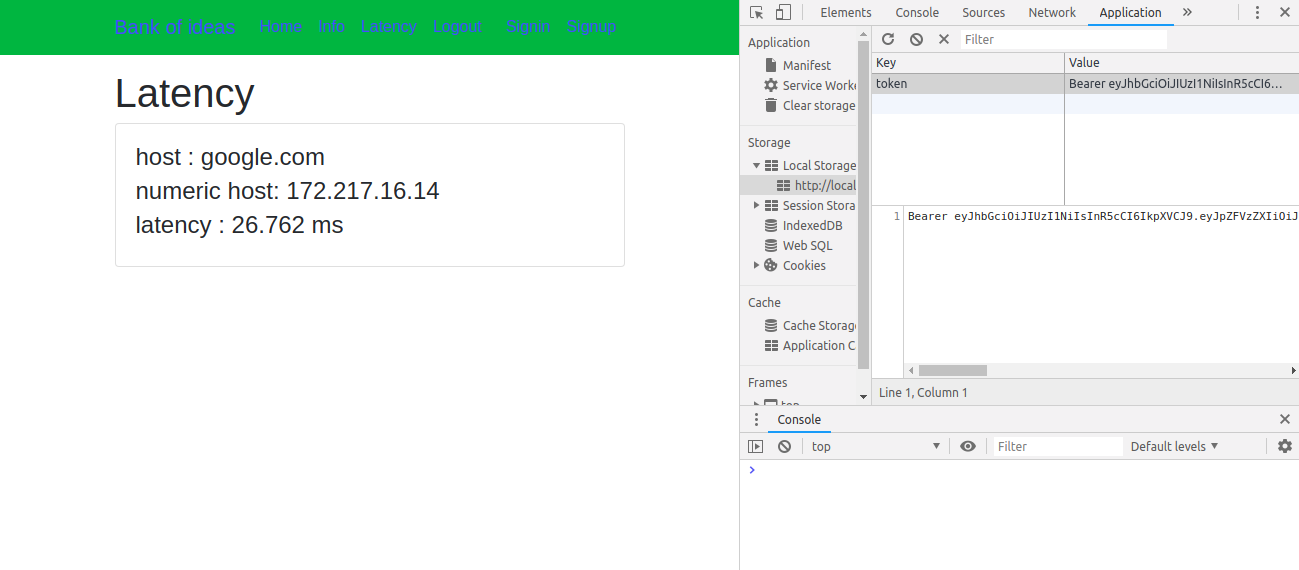
Task: Click the refresh storage icon
Action: point(887,39)
